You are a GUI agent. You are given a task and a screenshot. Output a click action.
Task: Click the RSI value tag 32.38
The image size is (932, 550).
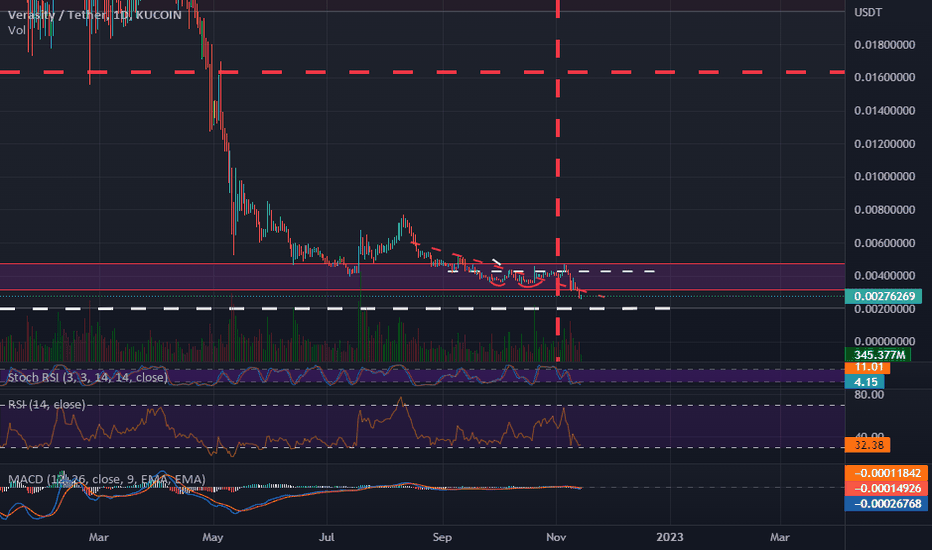[x=867, y=445]
